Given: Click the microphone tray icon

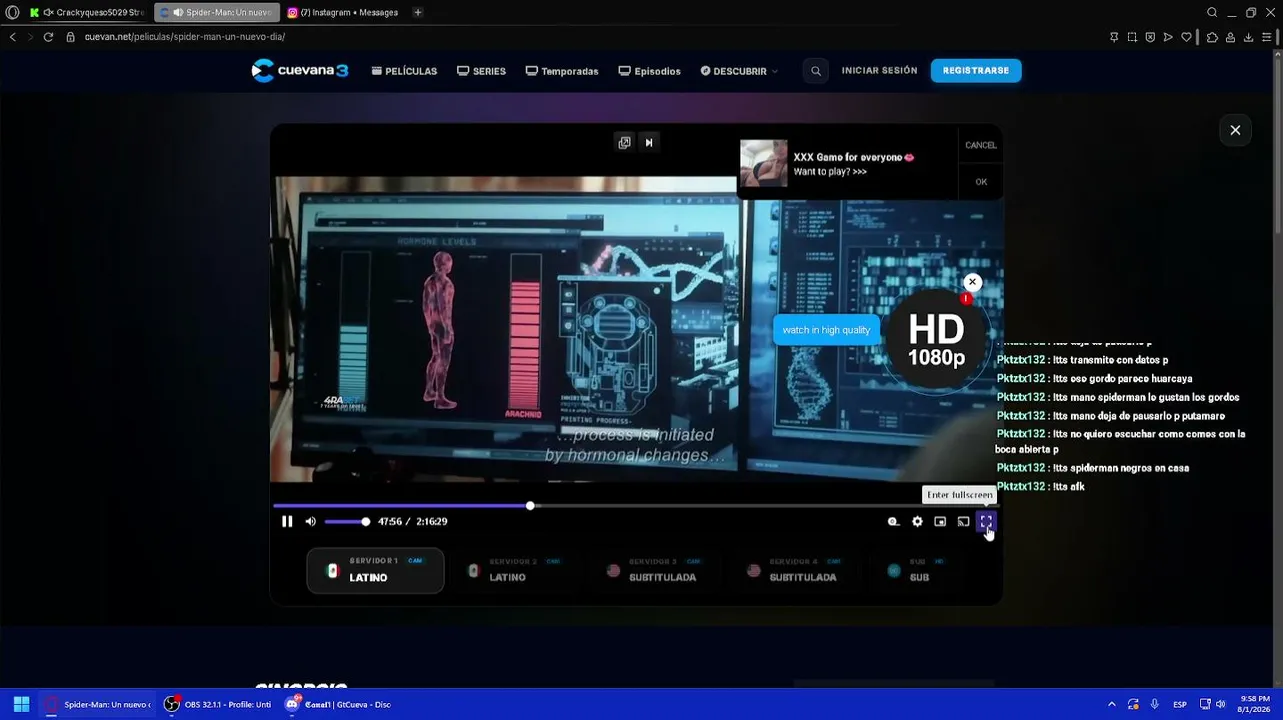Looking at the screenshot, I should (1155, 704).
